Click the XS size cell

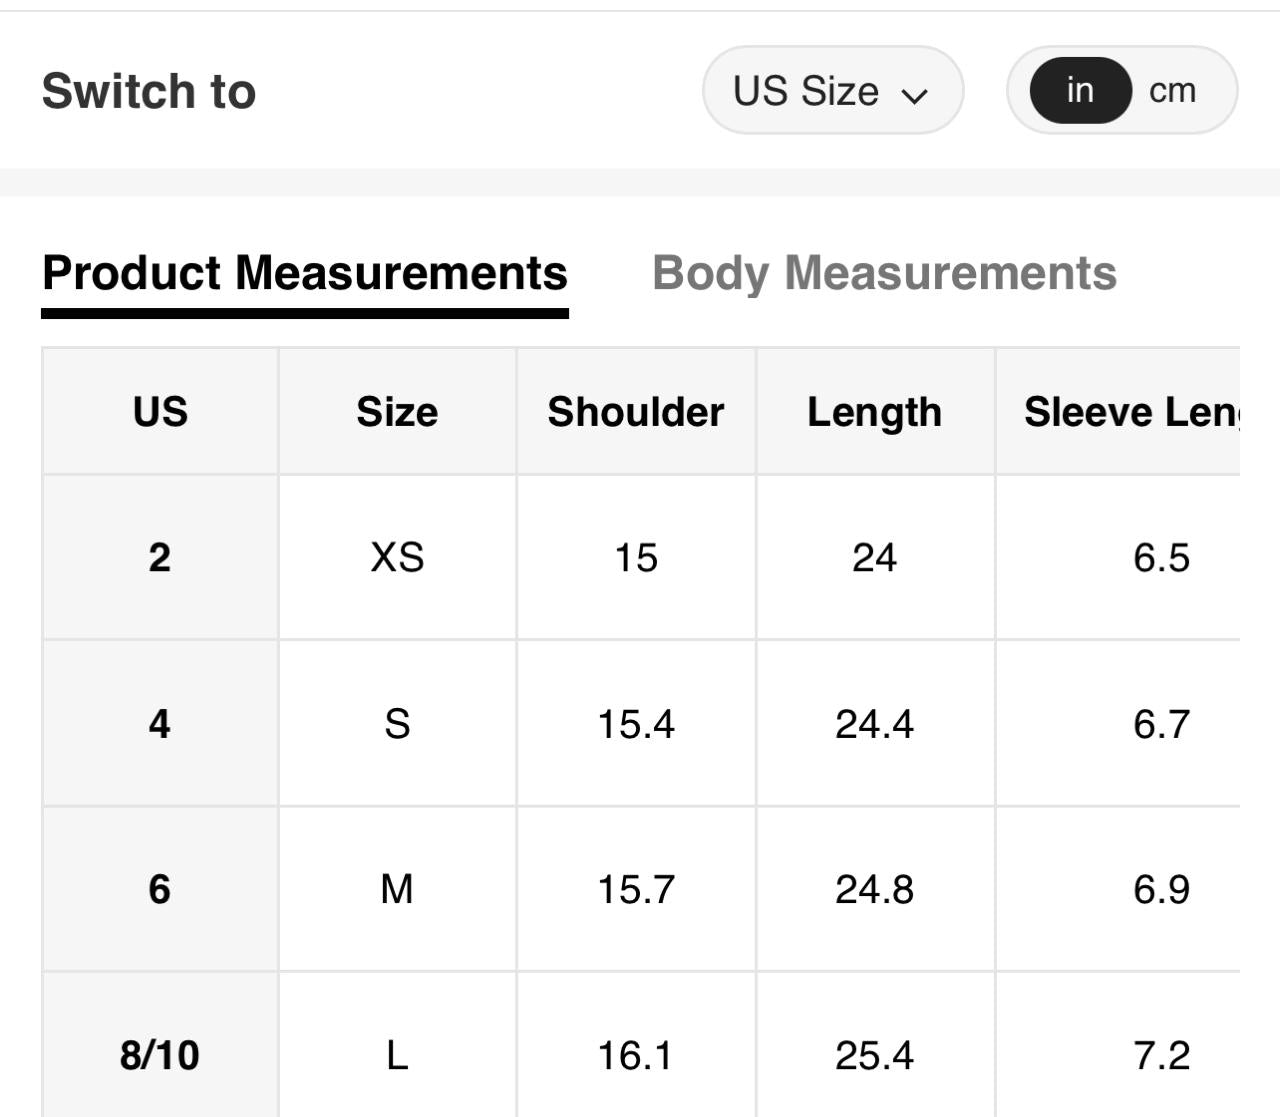point(397,557)
